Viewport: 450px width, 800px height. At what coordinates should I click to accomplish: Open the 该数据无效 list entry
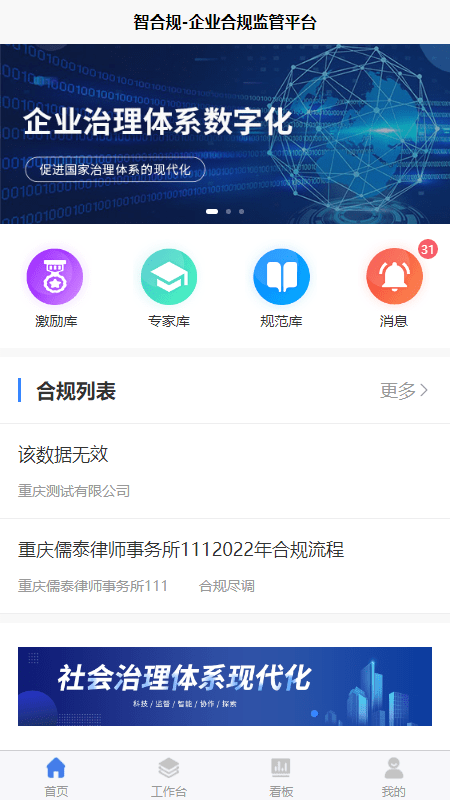point(225,471)
